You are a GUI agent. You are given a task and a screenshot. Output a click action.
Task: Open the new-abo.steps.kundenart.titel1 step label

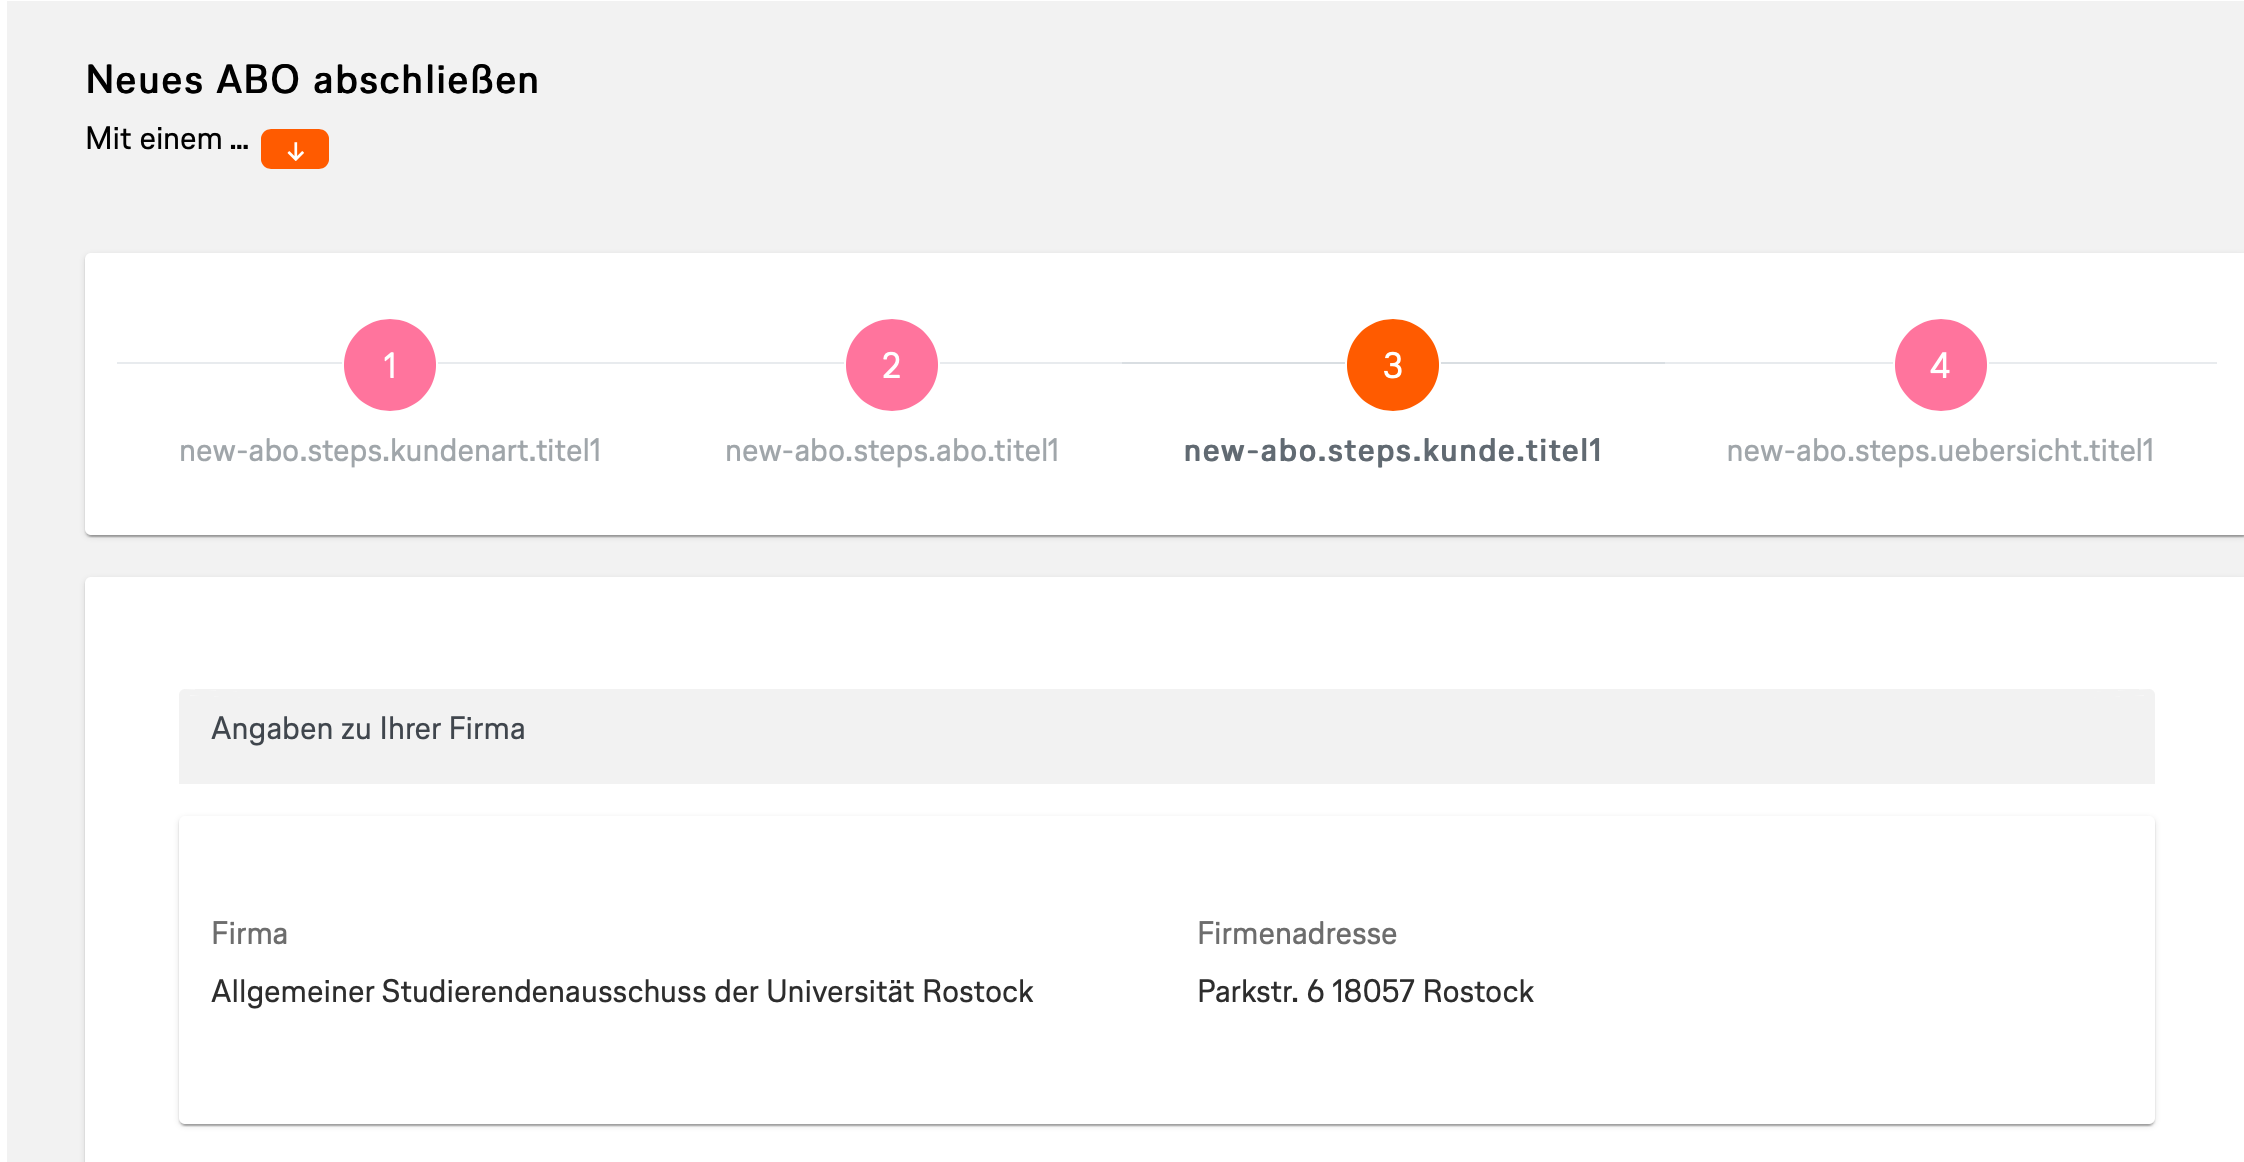pos(390,451)
